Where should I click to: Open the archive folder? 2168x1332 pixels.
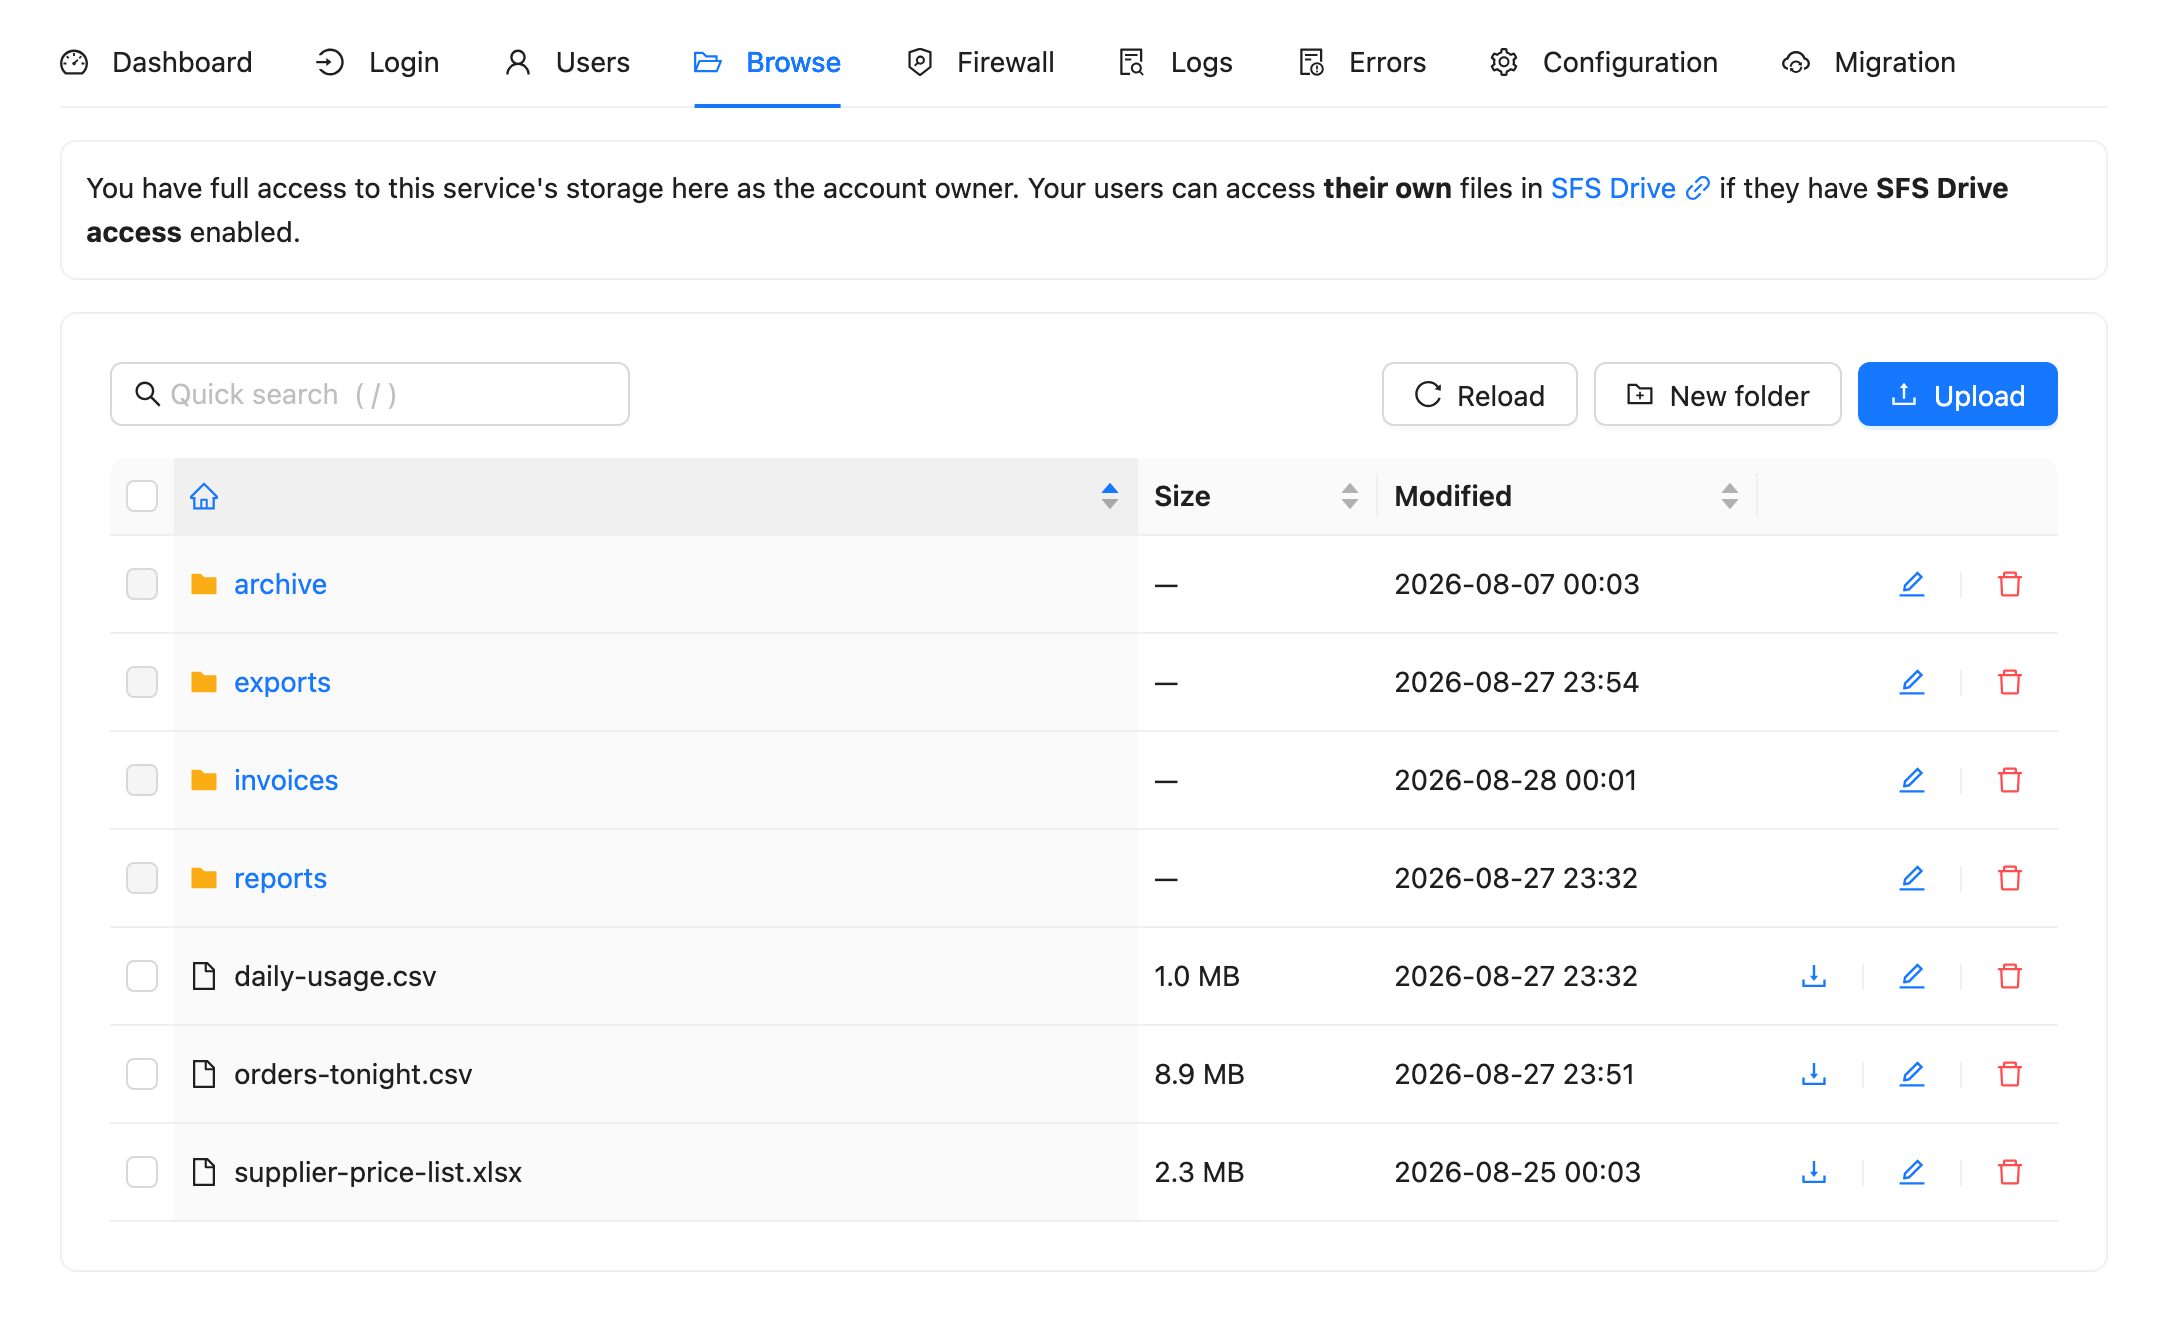[280, 584]
